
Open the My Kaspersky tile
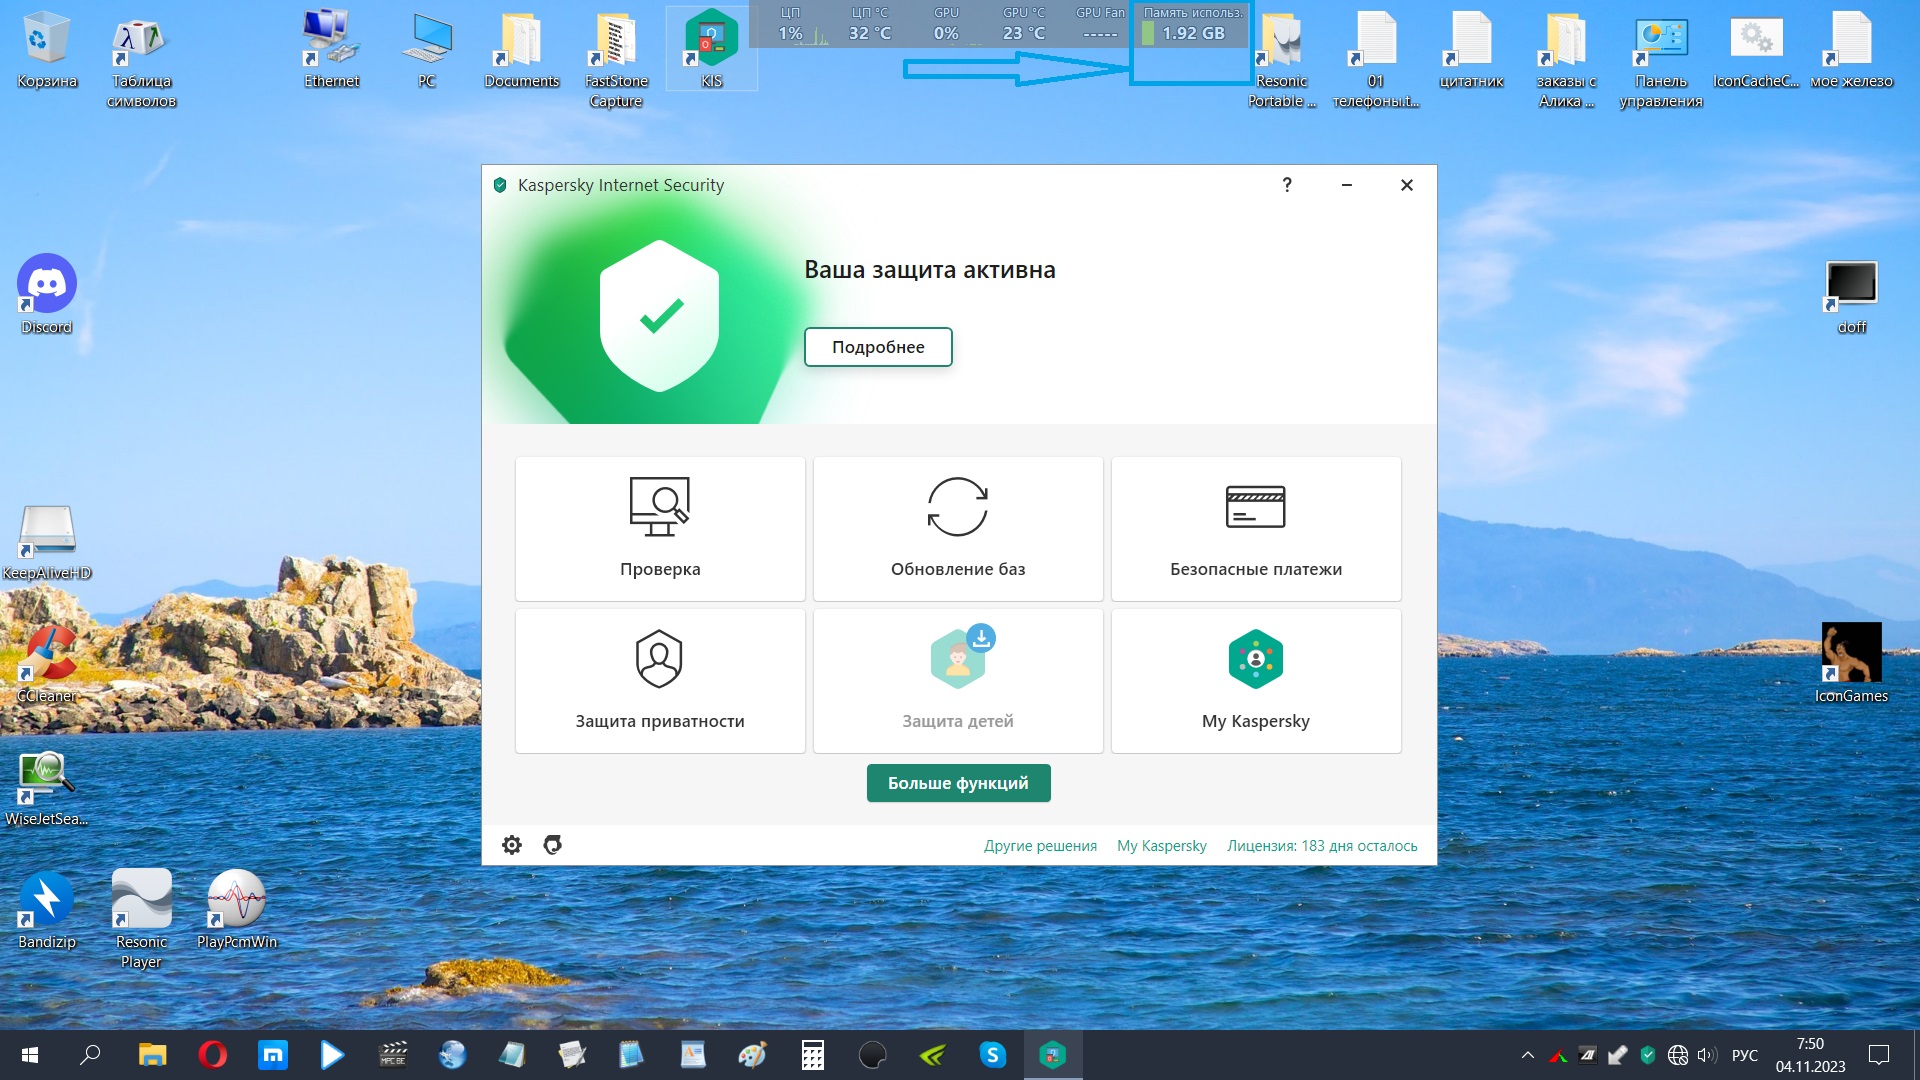(1256, 681)
